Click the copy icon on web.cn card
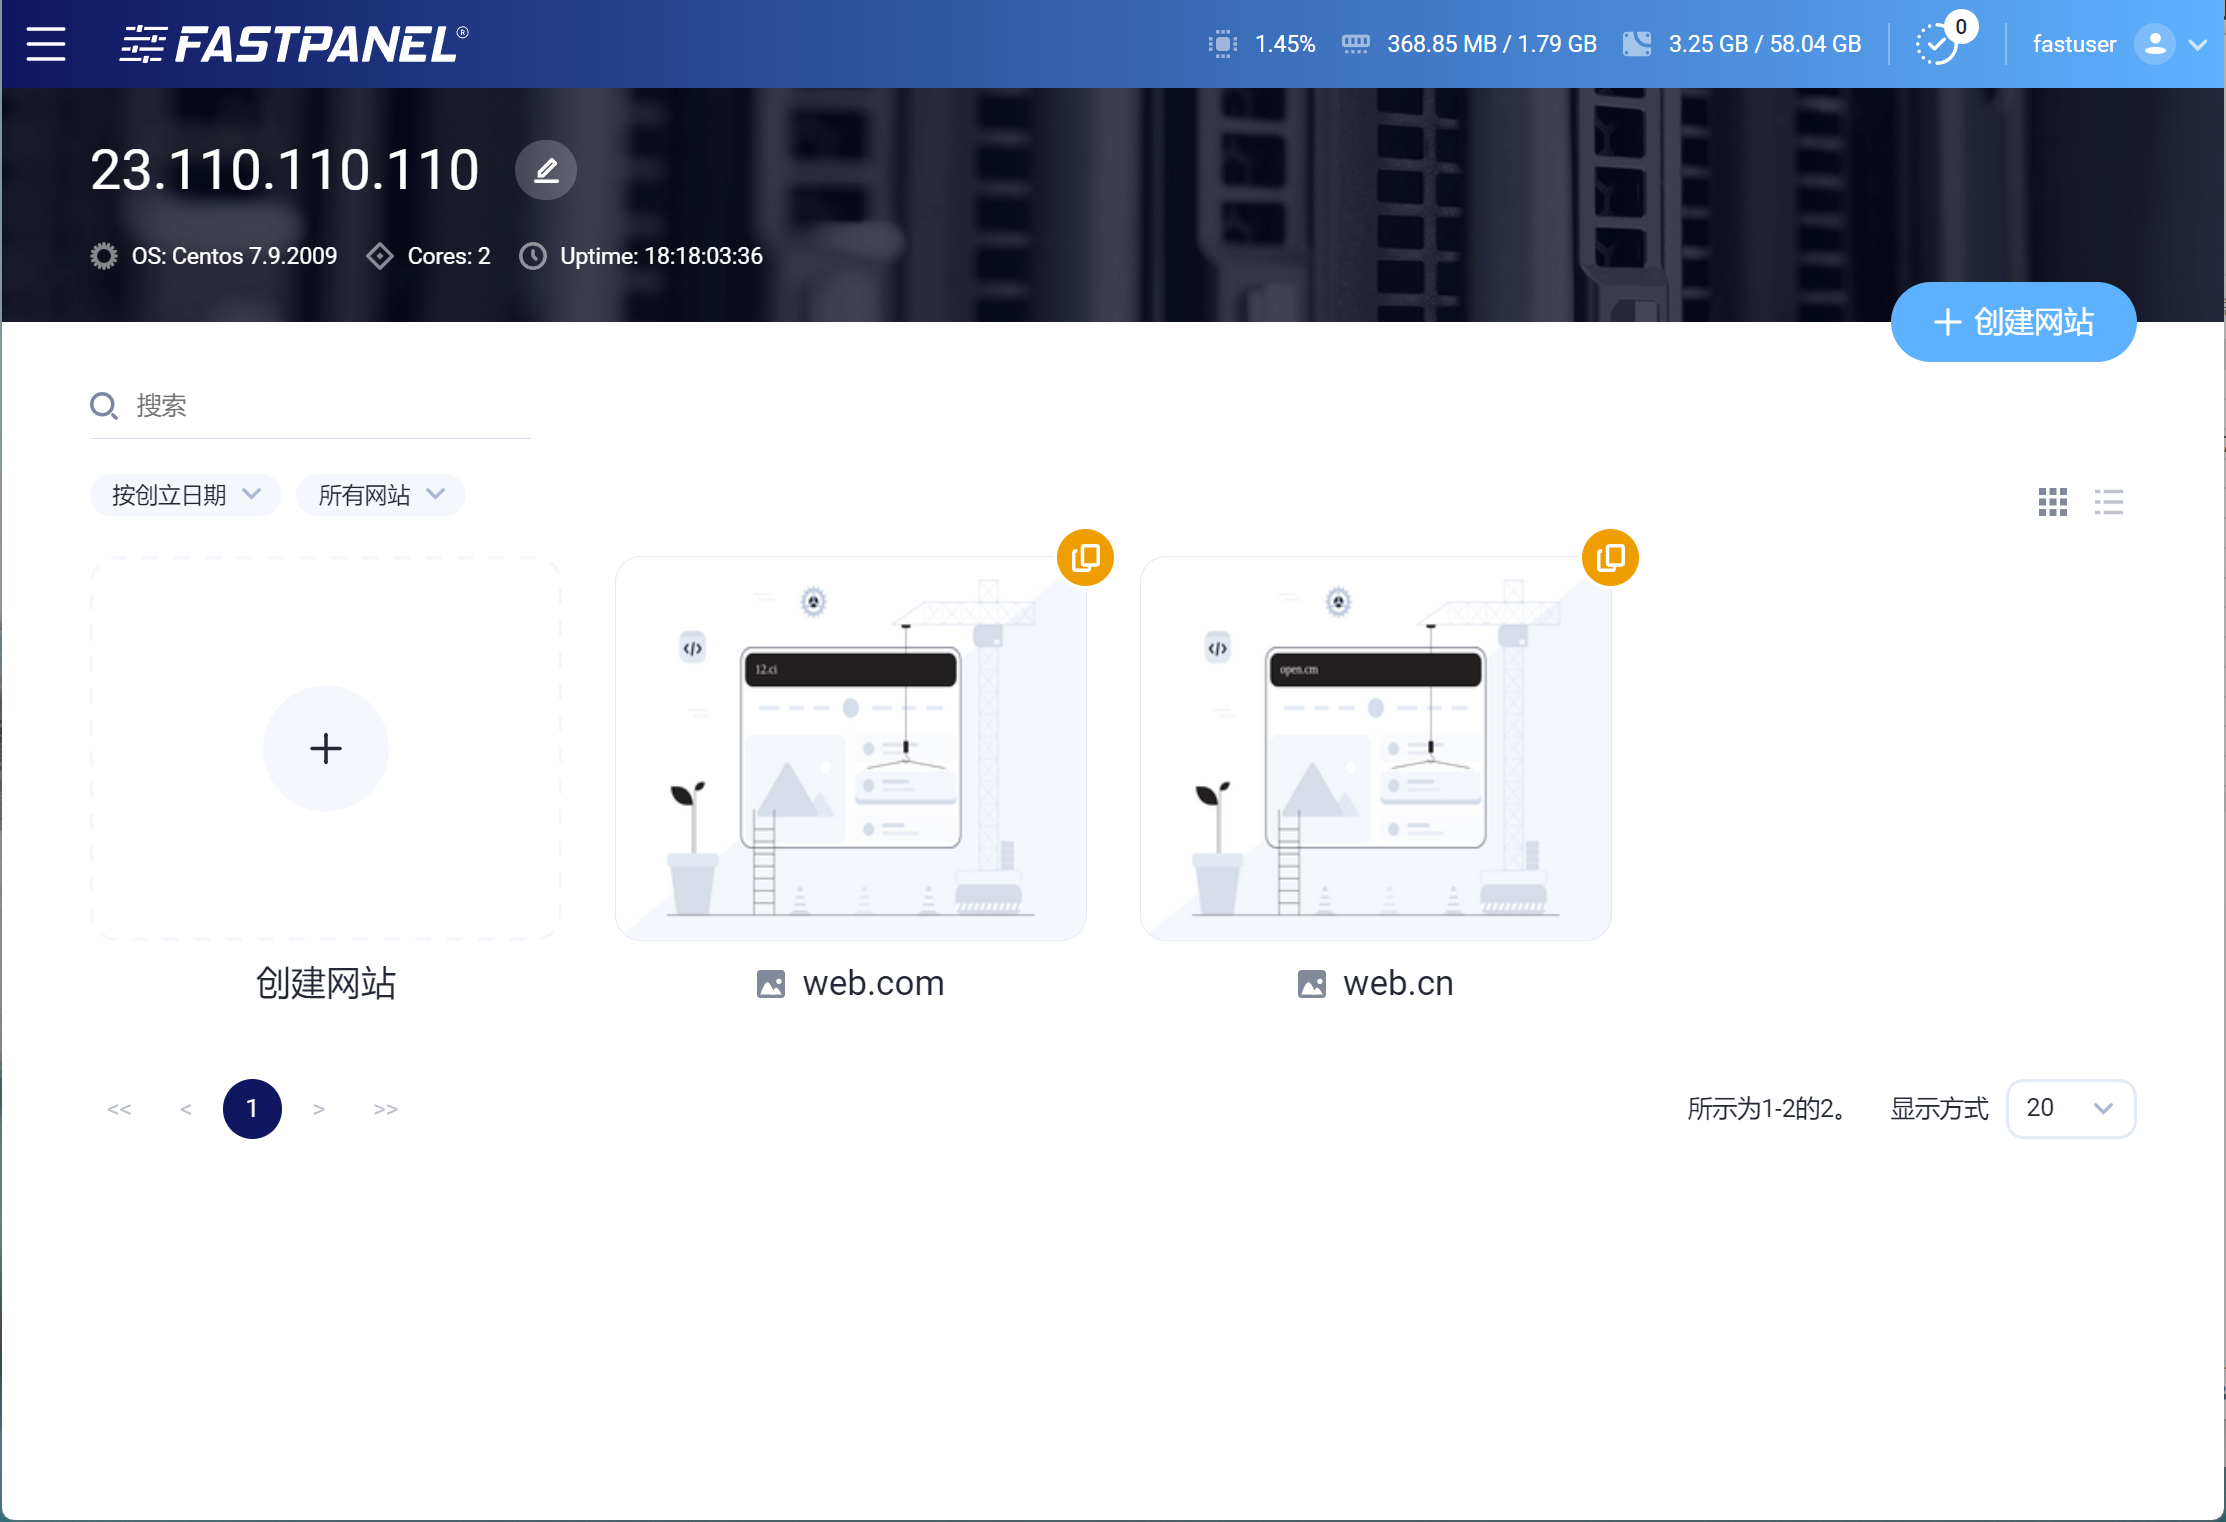2226x1522 pixels. coord(1610,557)
